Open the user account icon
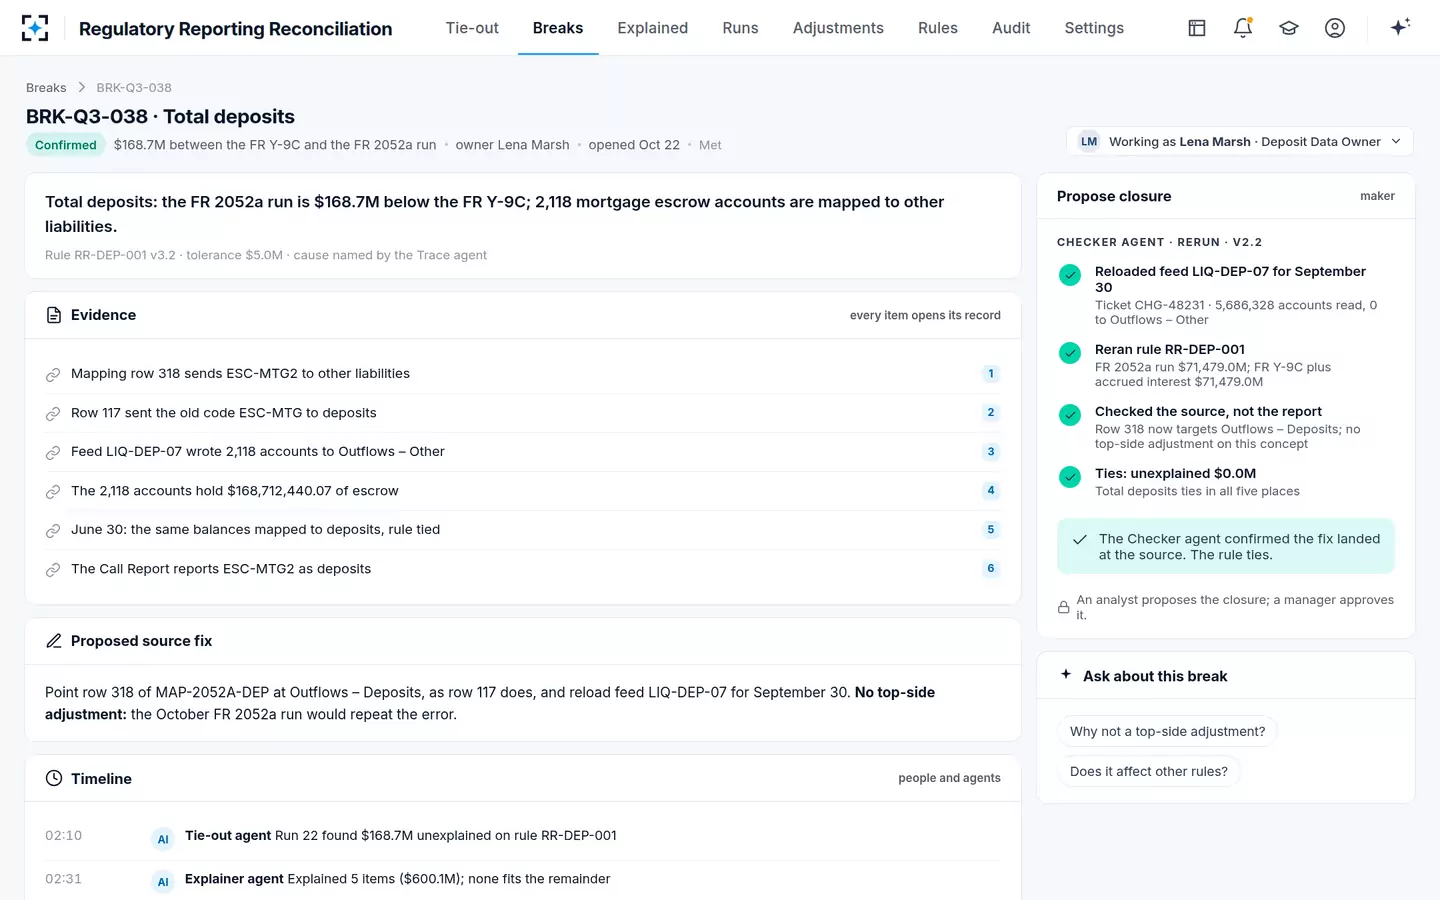Viewport: 1440px width, 900px height. (x=1335, y=28)
